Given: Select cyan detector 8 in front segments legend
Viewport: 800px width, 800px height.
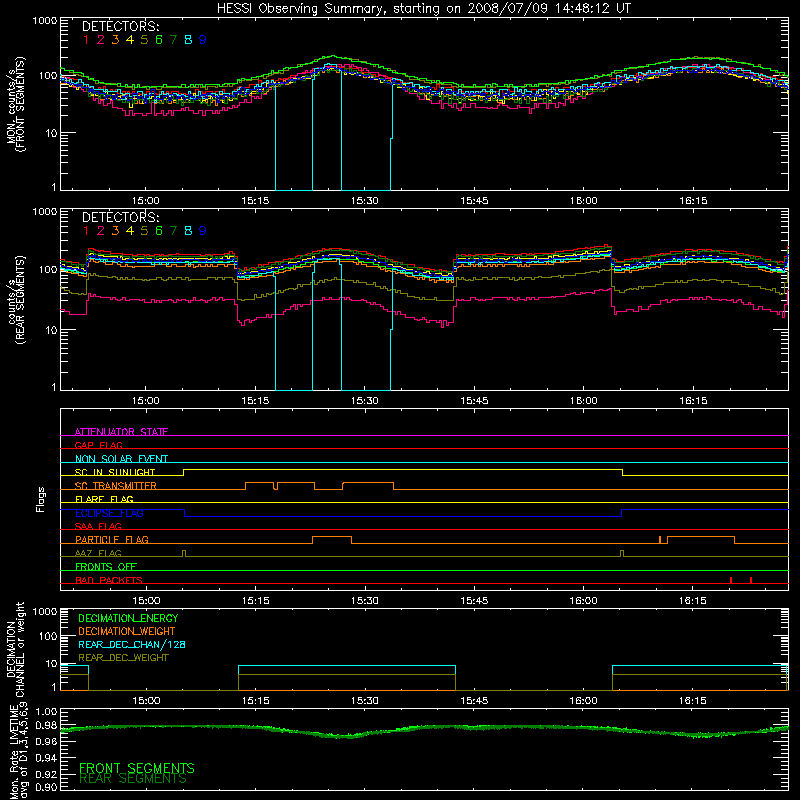Looking at the screenshot, I should (188, 40).
